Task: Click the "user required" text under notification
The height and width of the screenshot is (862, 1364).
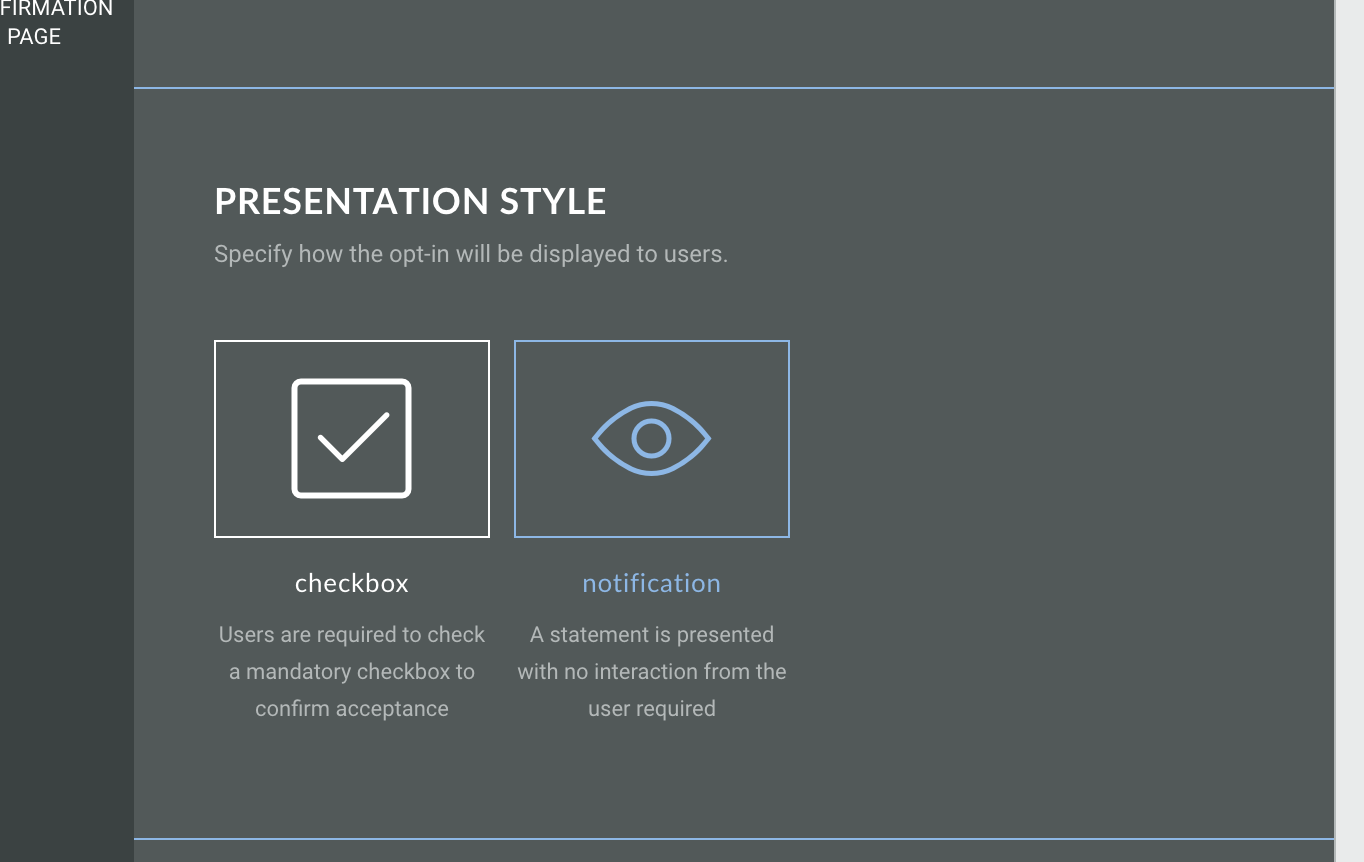Action: [x=651, y=709]
